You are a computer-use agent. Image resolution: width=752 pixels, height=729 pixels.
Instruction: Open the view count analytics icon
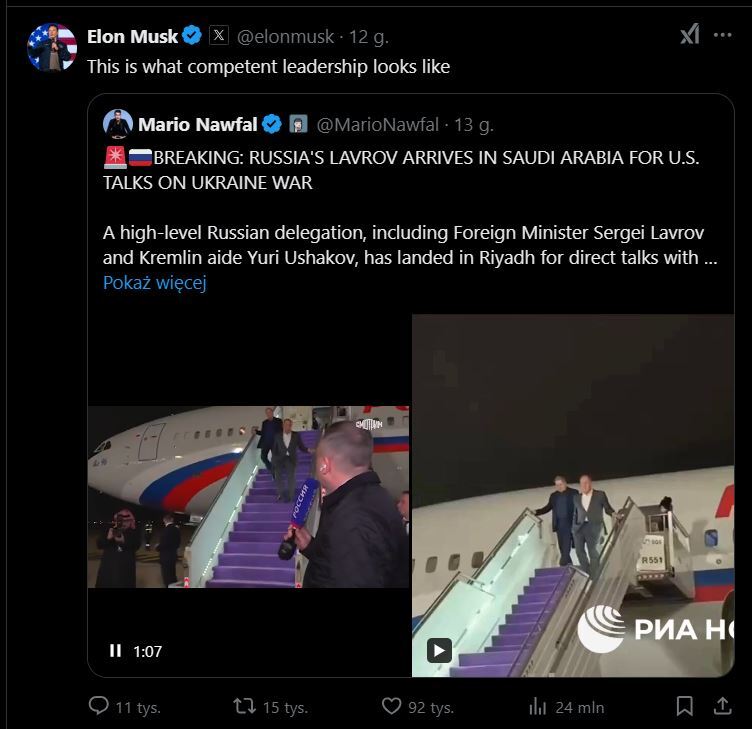tap(538, 706)
